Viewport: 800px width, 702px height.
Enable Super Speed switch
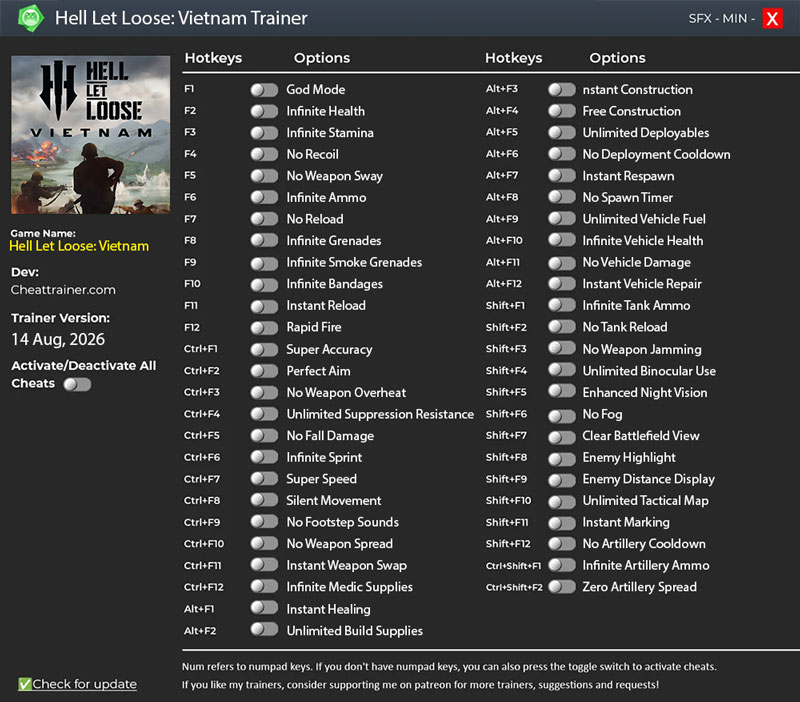click(264, 479)
